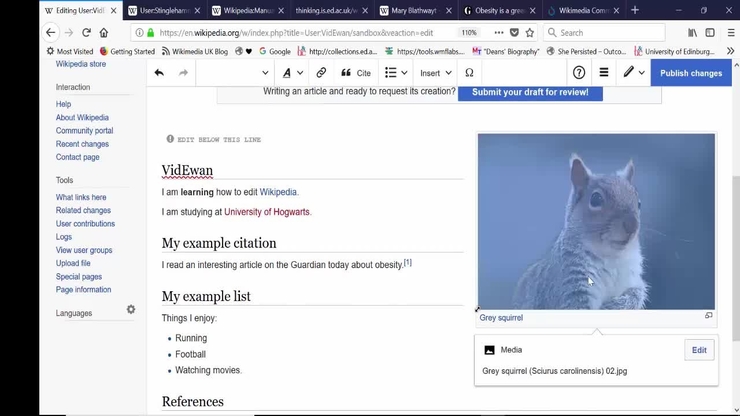Open Community portal link
The image size is (740, 416).
84,130
